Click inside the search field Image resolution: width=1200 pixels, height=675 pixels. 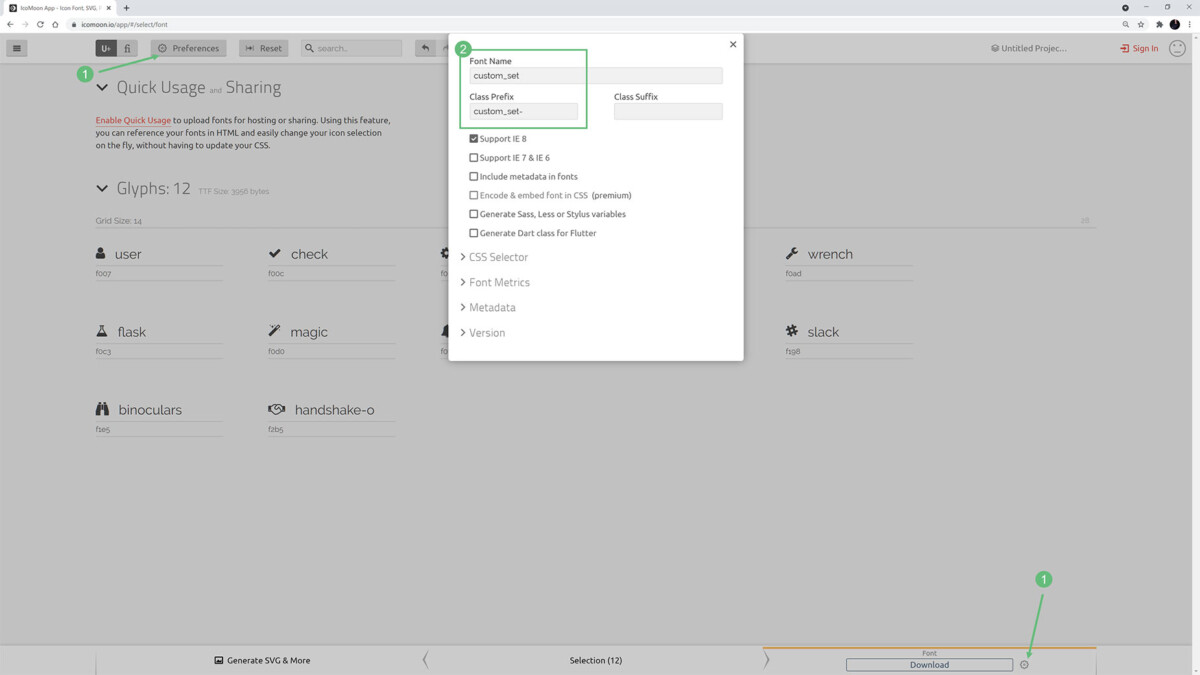[x=351, y=47]
